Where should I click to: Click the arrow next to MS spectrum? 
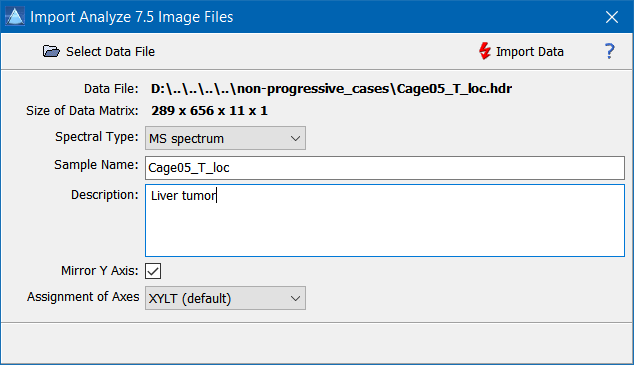coord(295,138)
